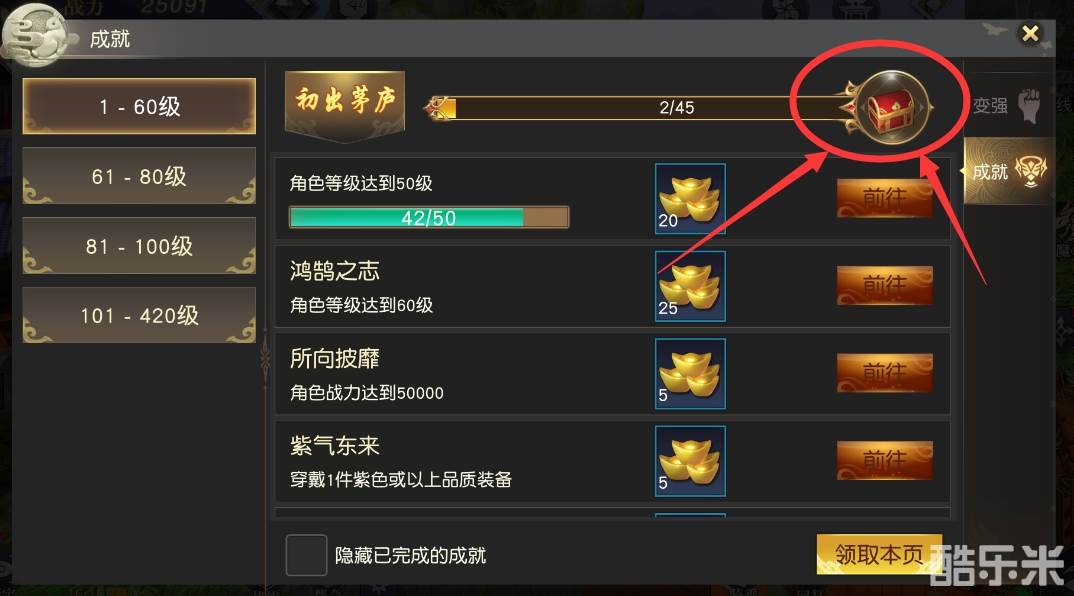Choose the 101 - 420级 tab
This screenshot has height=596, width=1074.
(x=139, y=315)
